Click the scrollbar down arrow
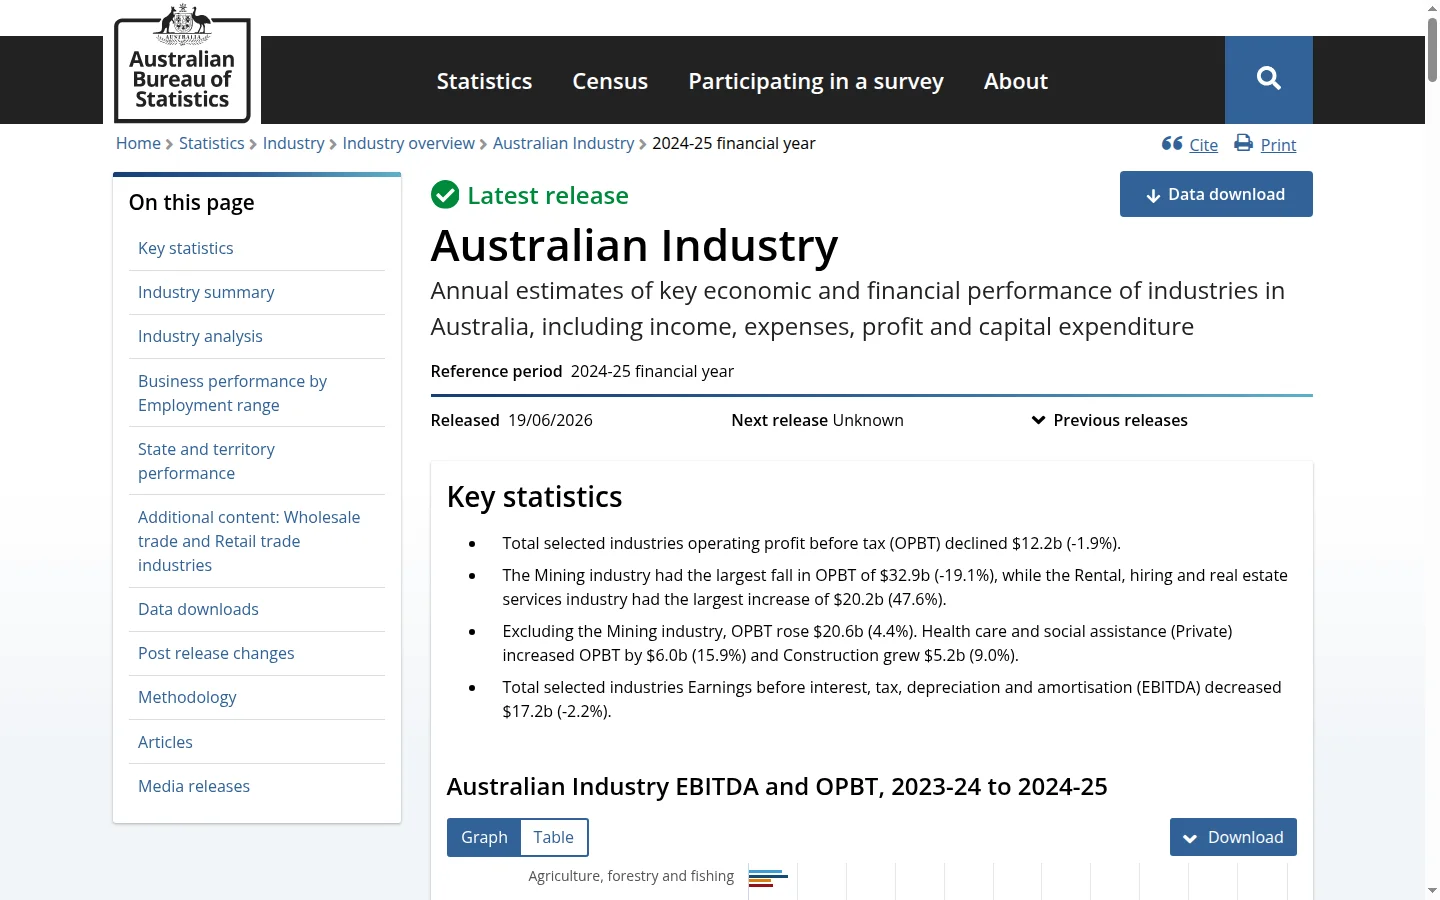This screenshot has height=900, width=1440. click(1432, 890)
